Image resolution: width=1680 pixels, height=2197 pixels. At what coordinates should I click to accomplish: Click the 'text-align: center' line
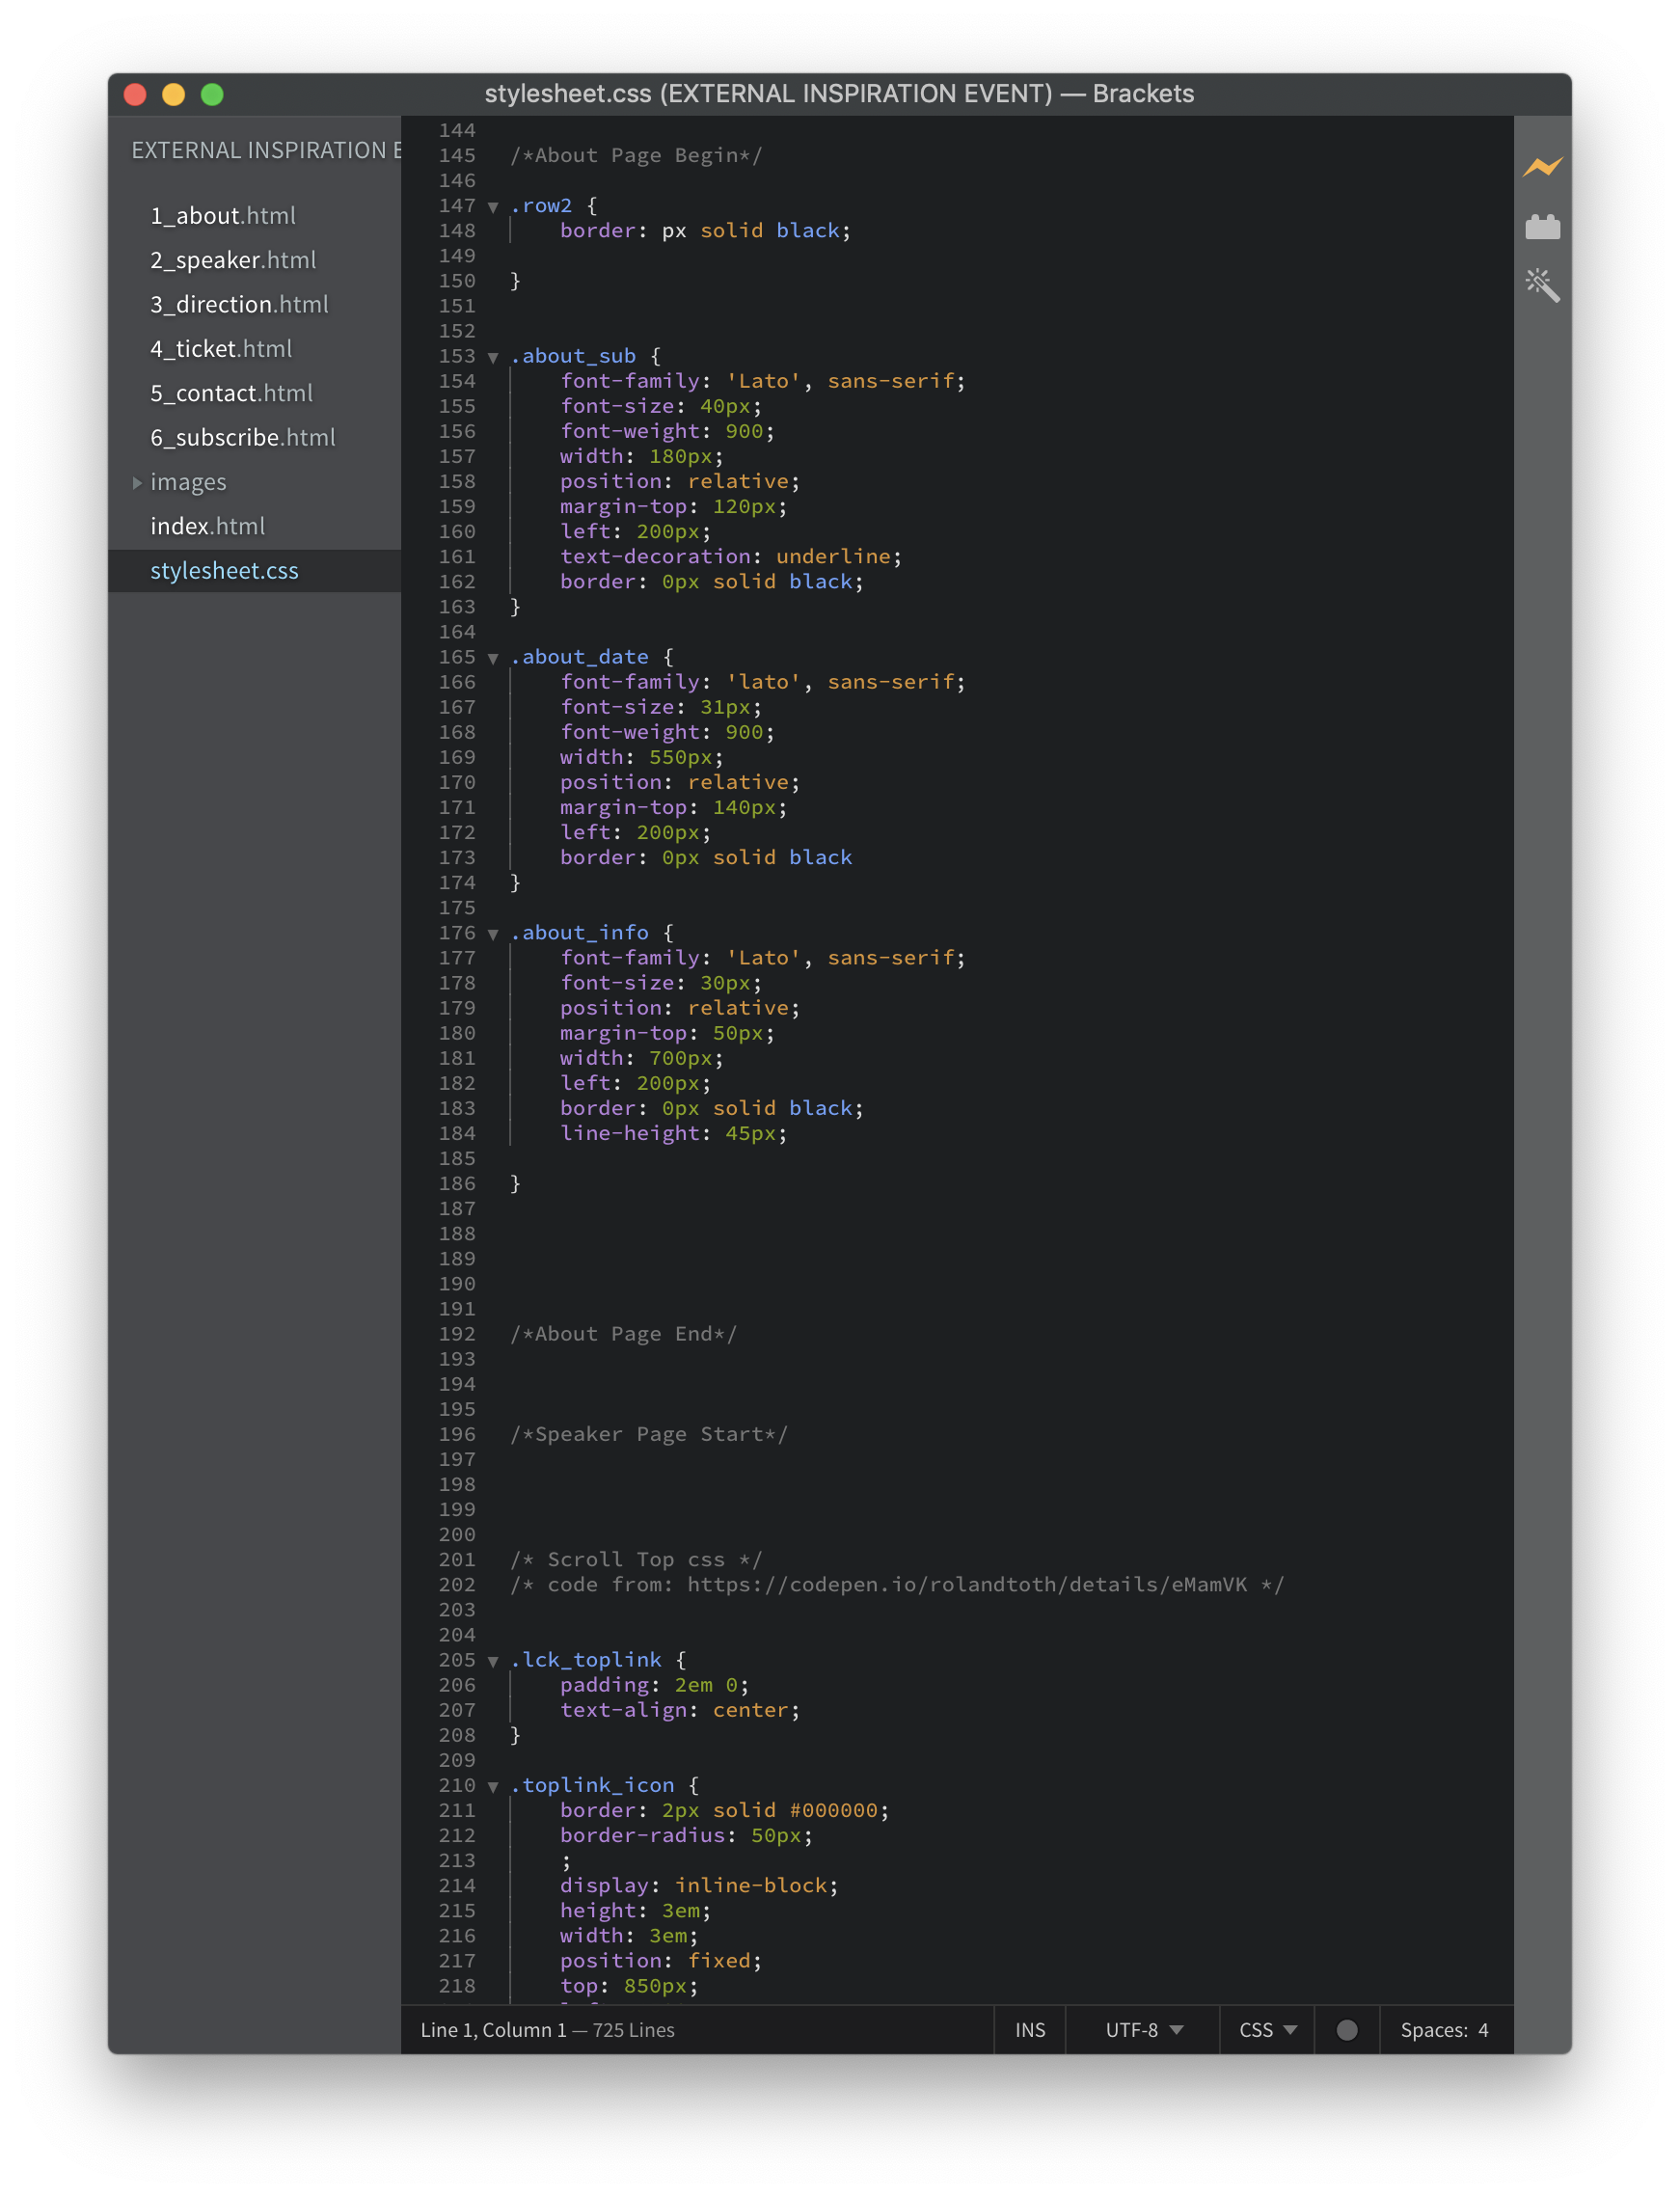[680, 1710]
